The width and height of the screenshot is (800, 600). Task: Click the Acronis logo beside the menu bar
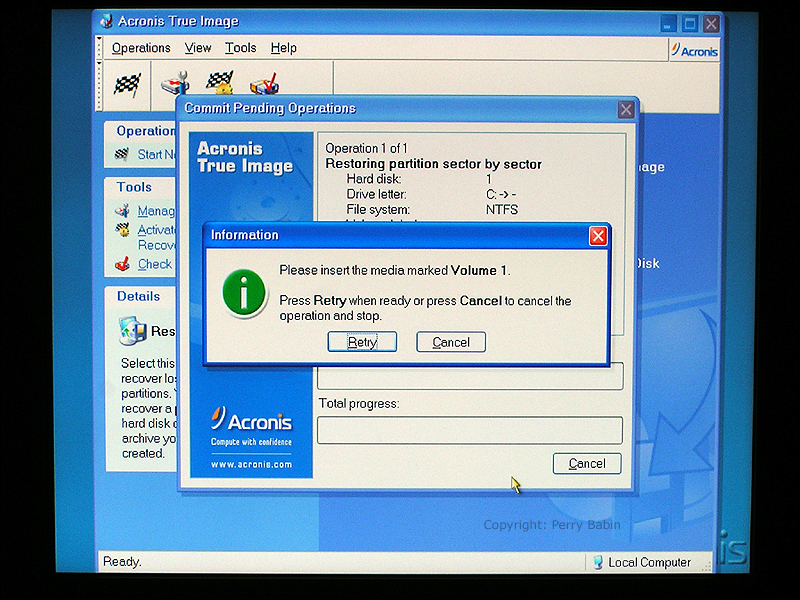pyautogui.click(x=694, y=51)
